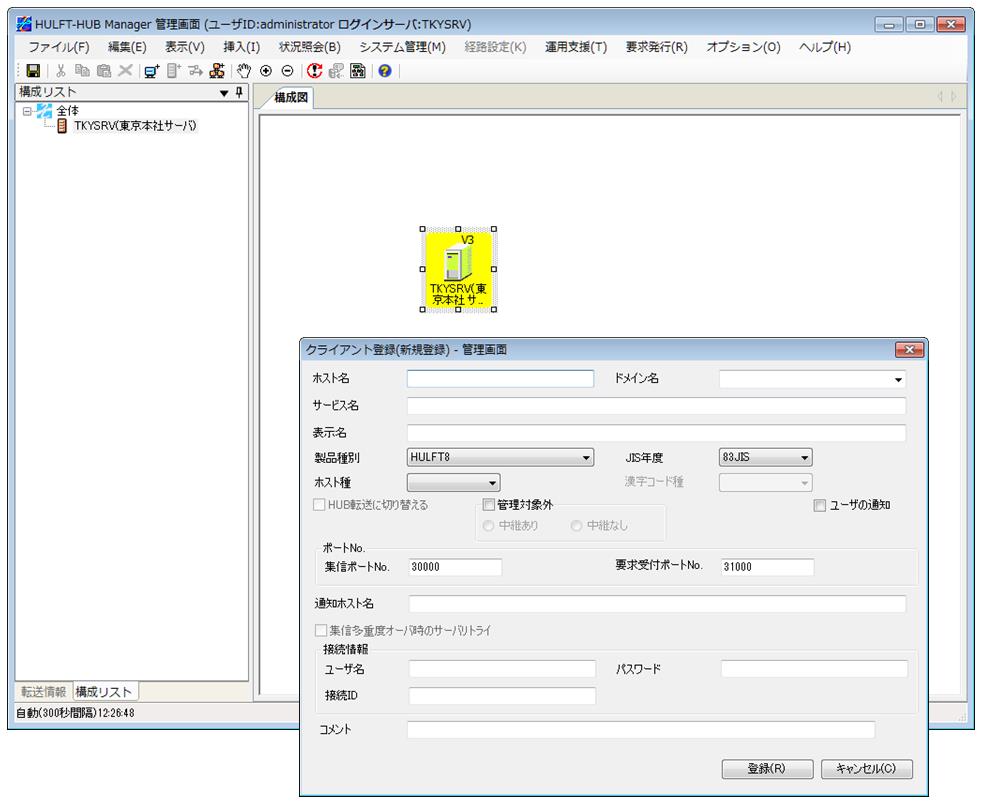The height and width of the screenshot is (804, 982).
Task: Select the yellow TKYSRV server node in diagram
Action: coord(458,269)
